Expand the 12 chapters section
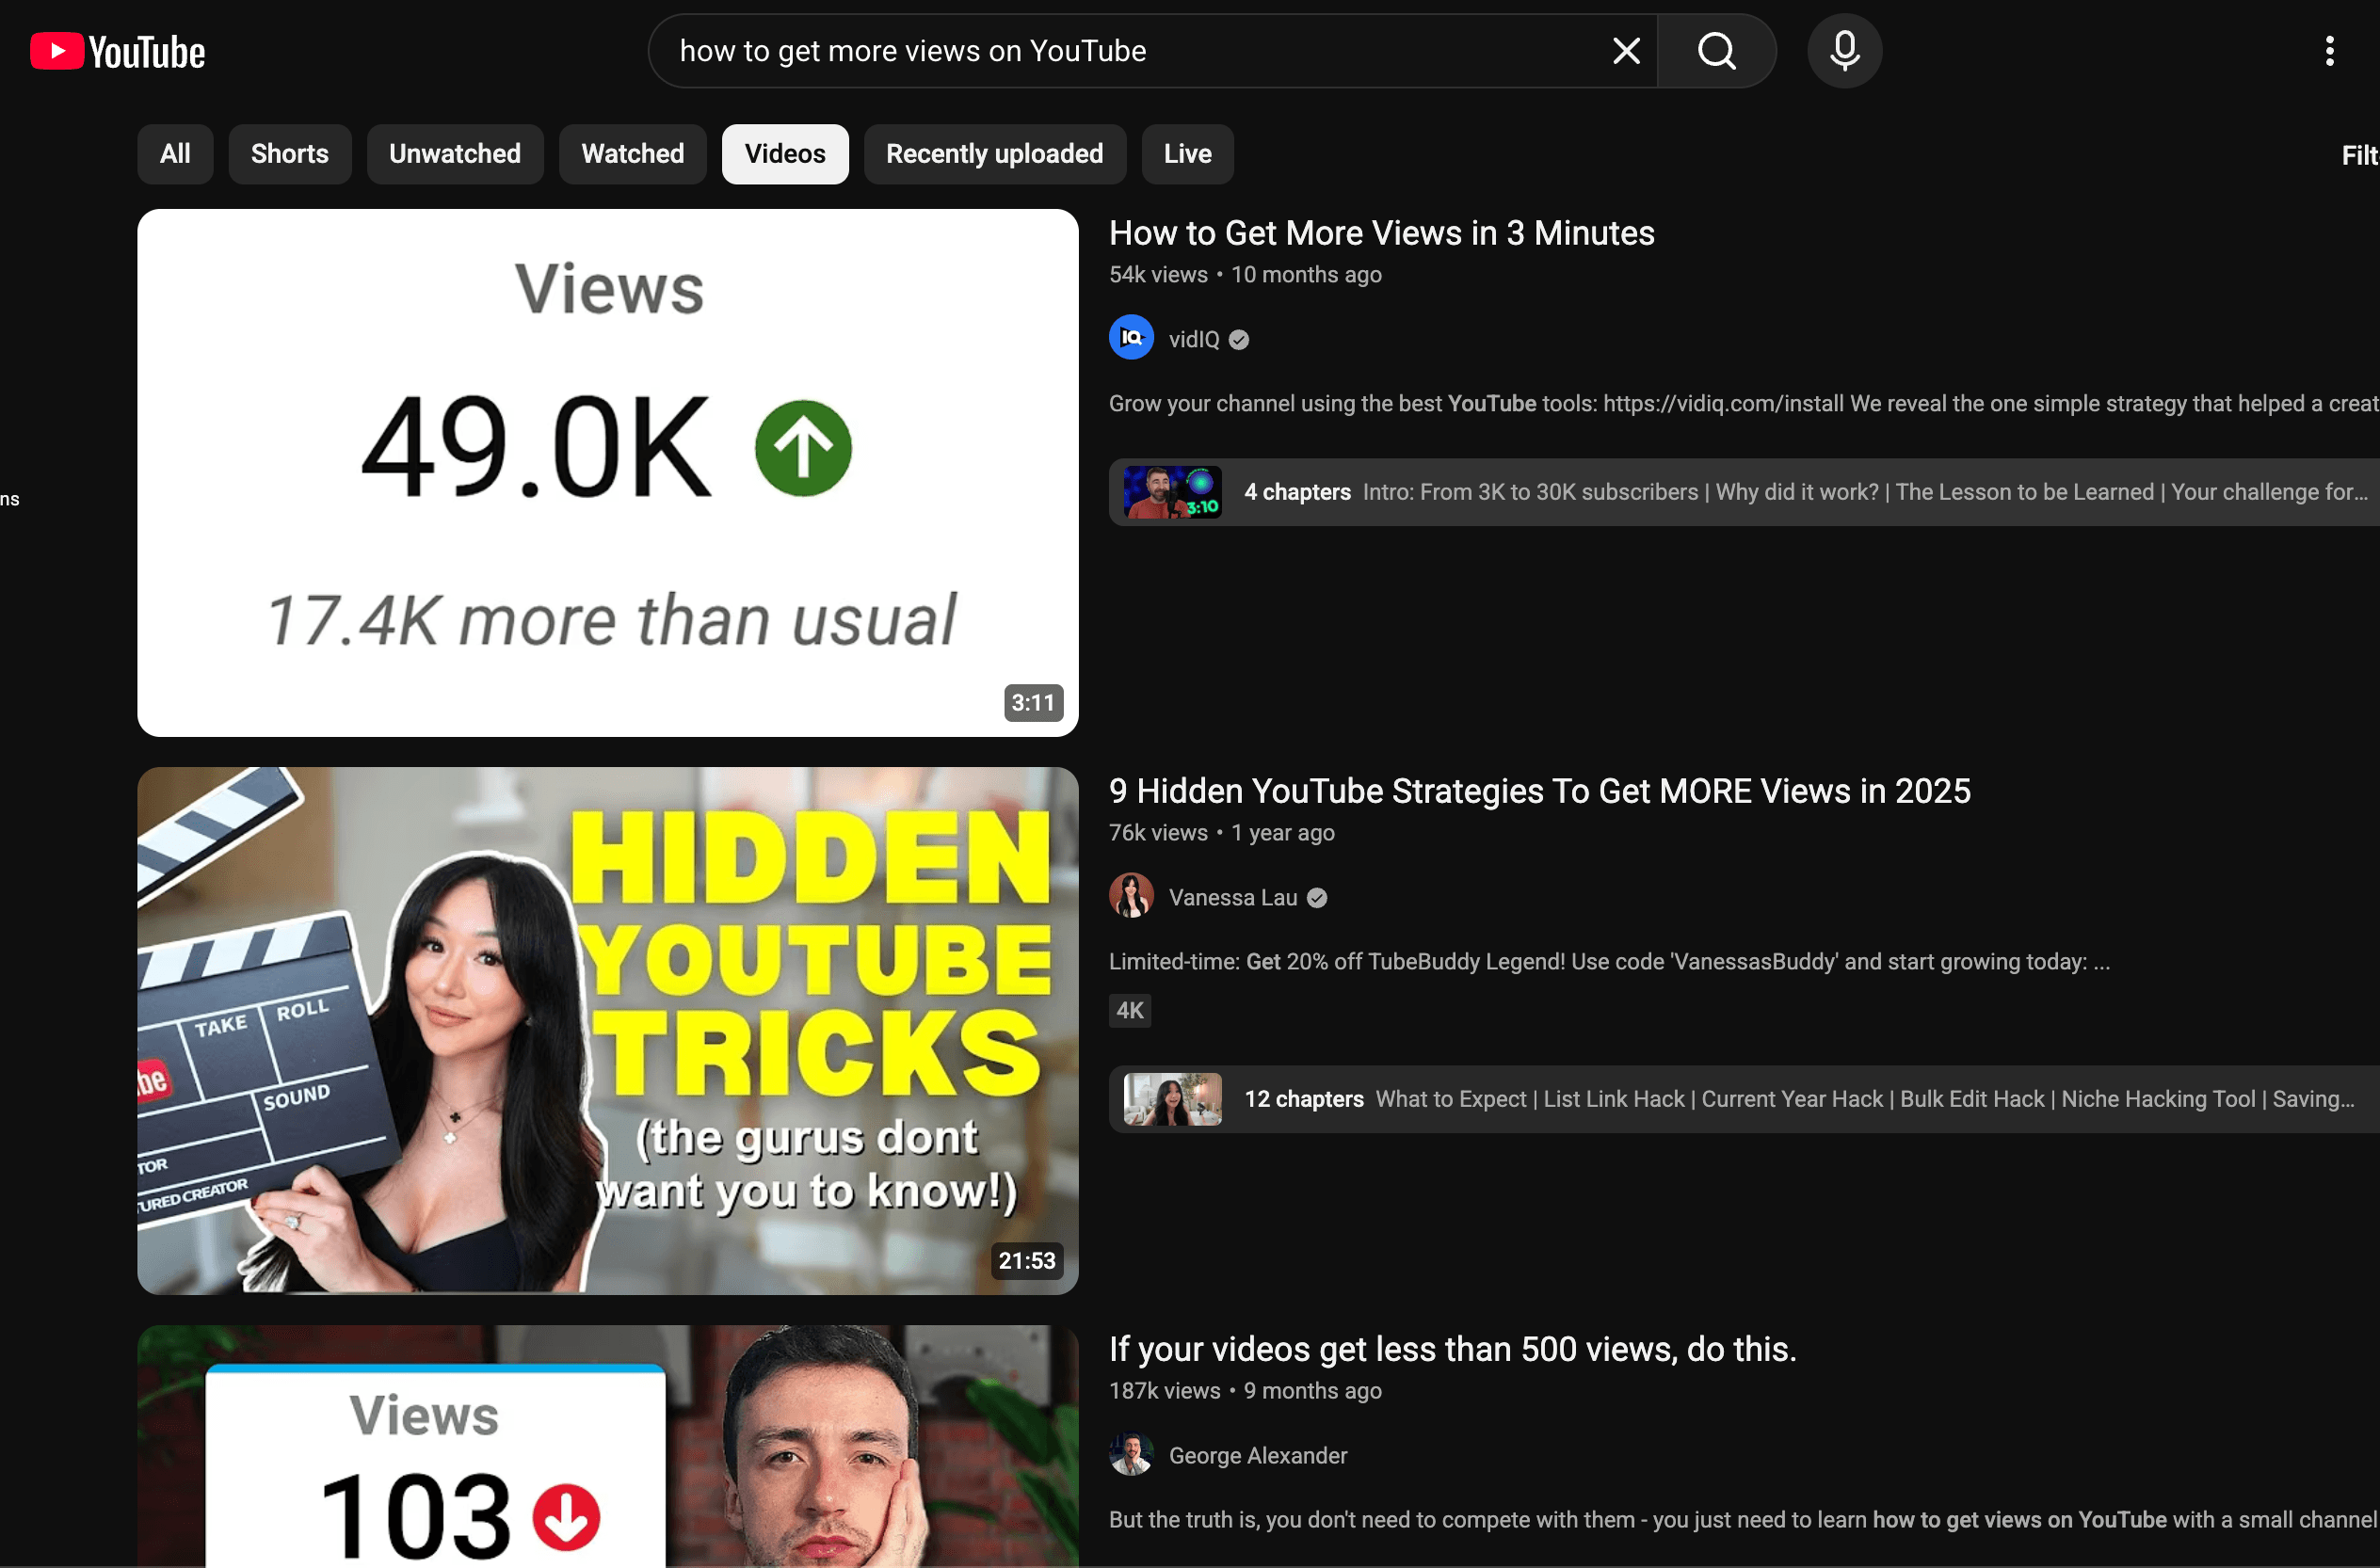The width and height of the screenshot is (2380, 1568). point(1744,1099)
